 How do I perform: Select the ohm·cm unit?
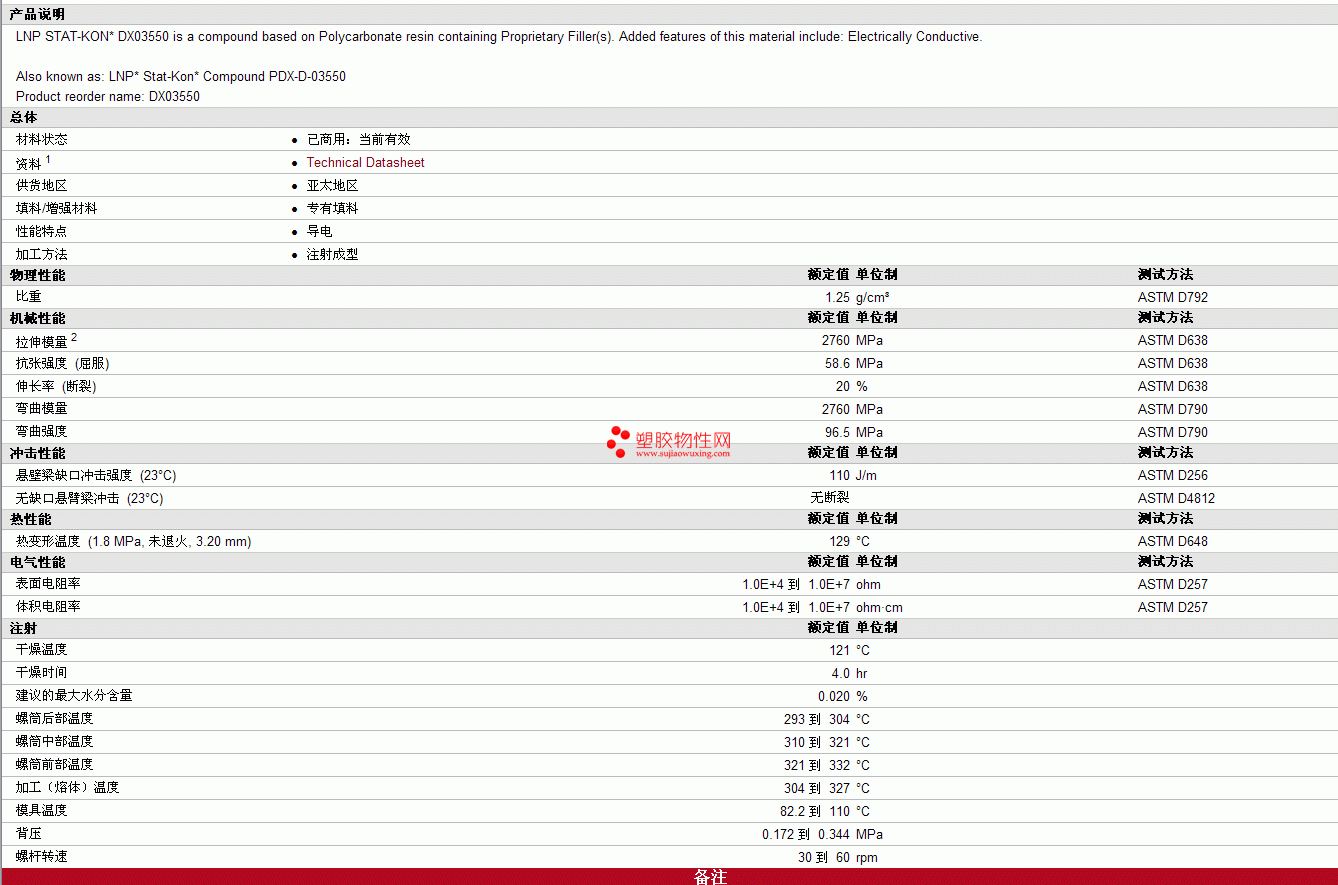click(x=879, y=607)
